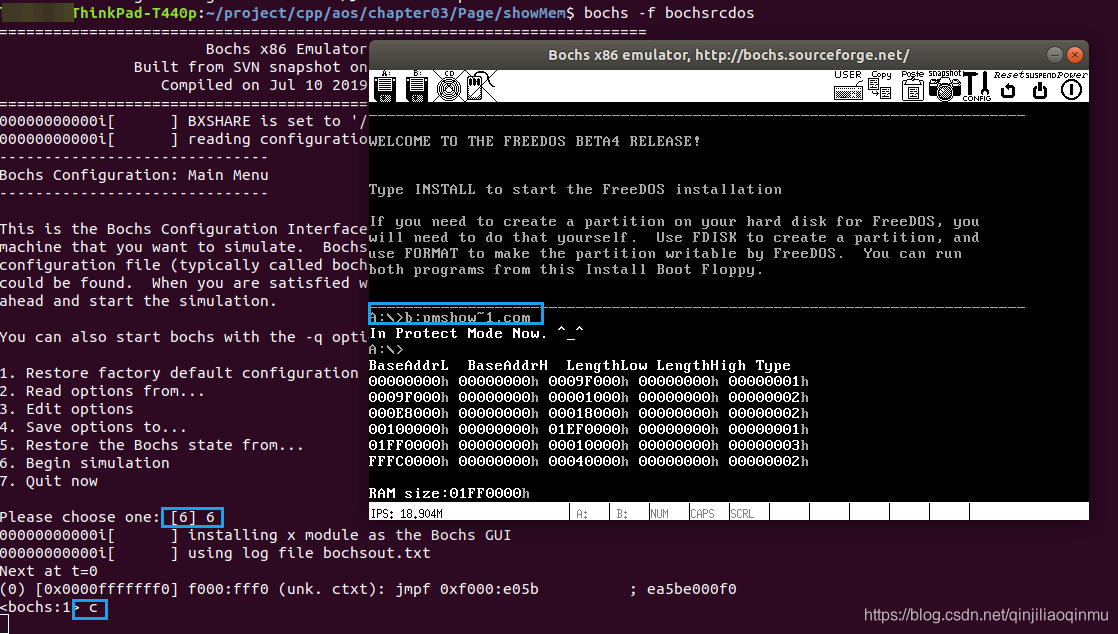
Task: Click 'Bochs Configuration: Main Menu' heading
Action: [134, 175]
